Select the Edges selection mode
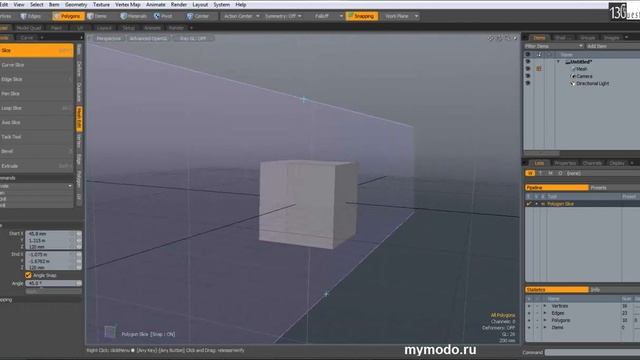The width and height of the screenshot is (640, 360). click(x=31, y=16)
